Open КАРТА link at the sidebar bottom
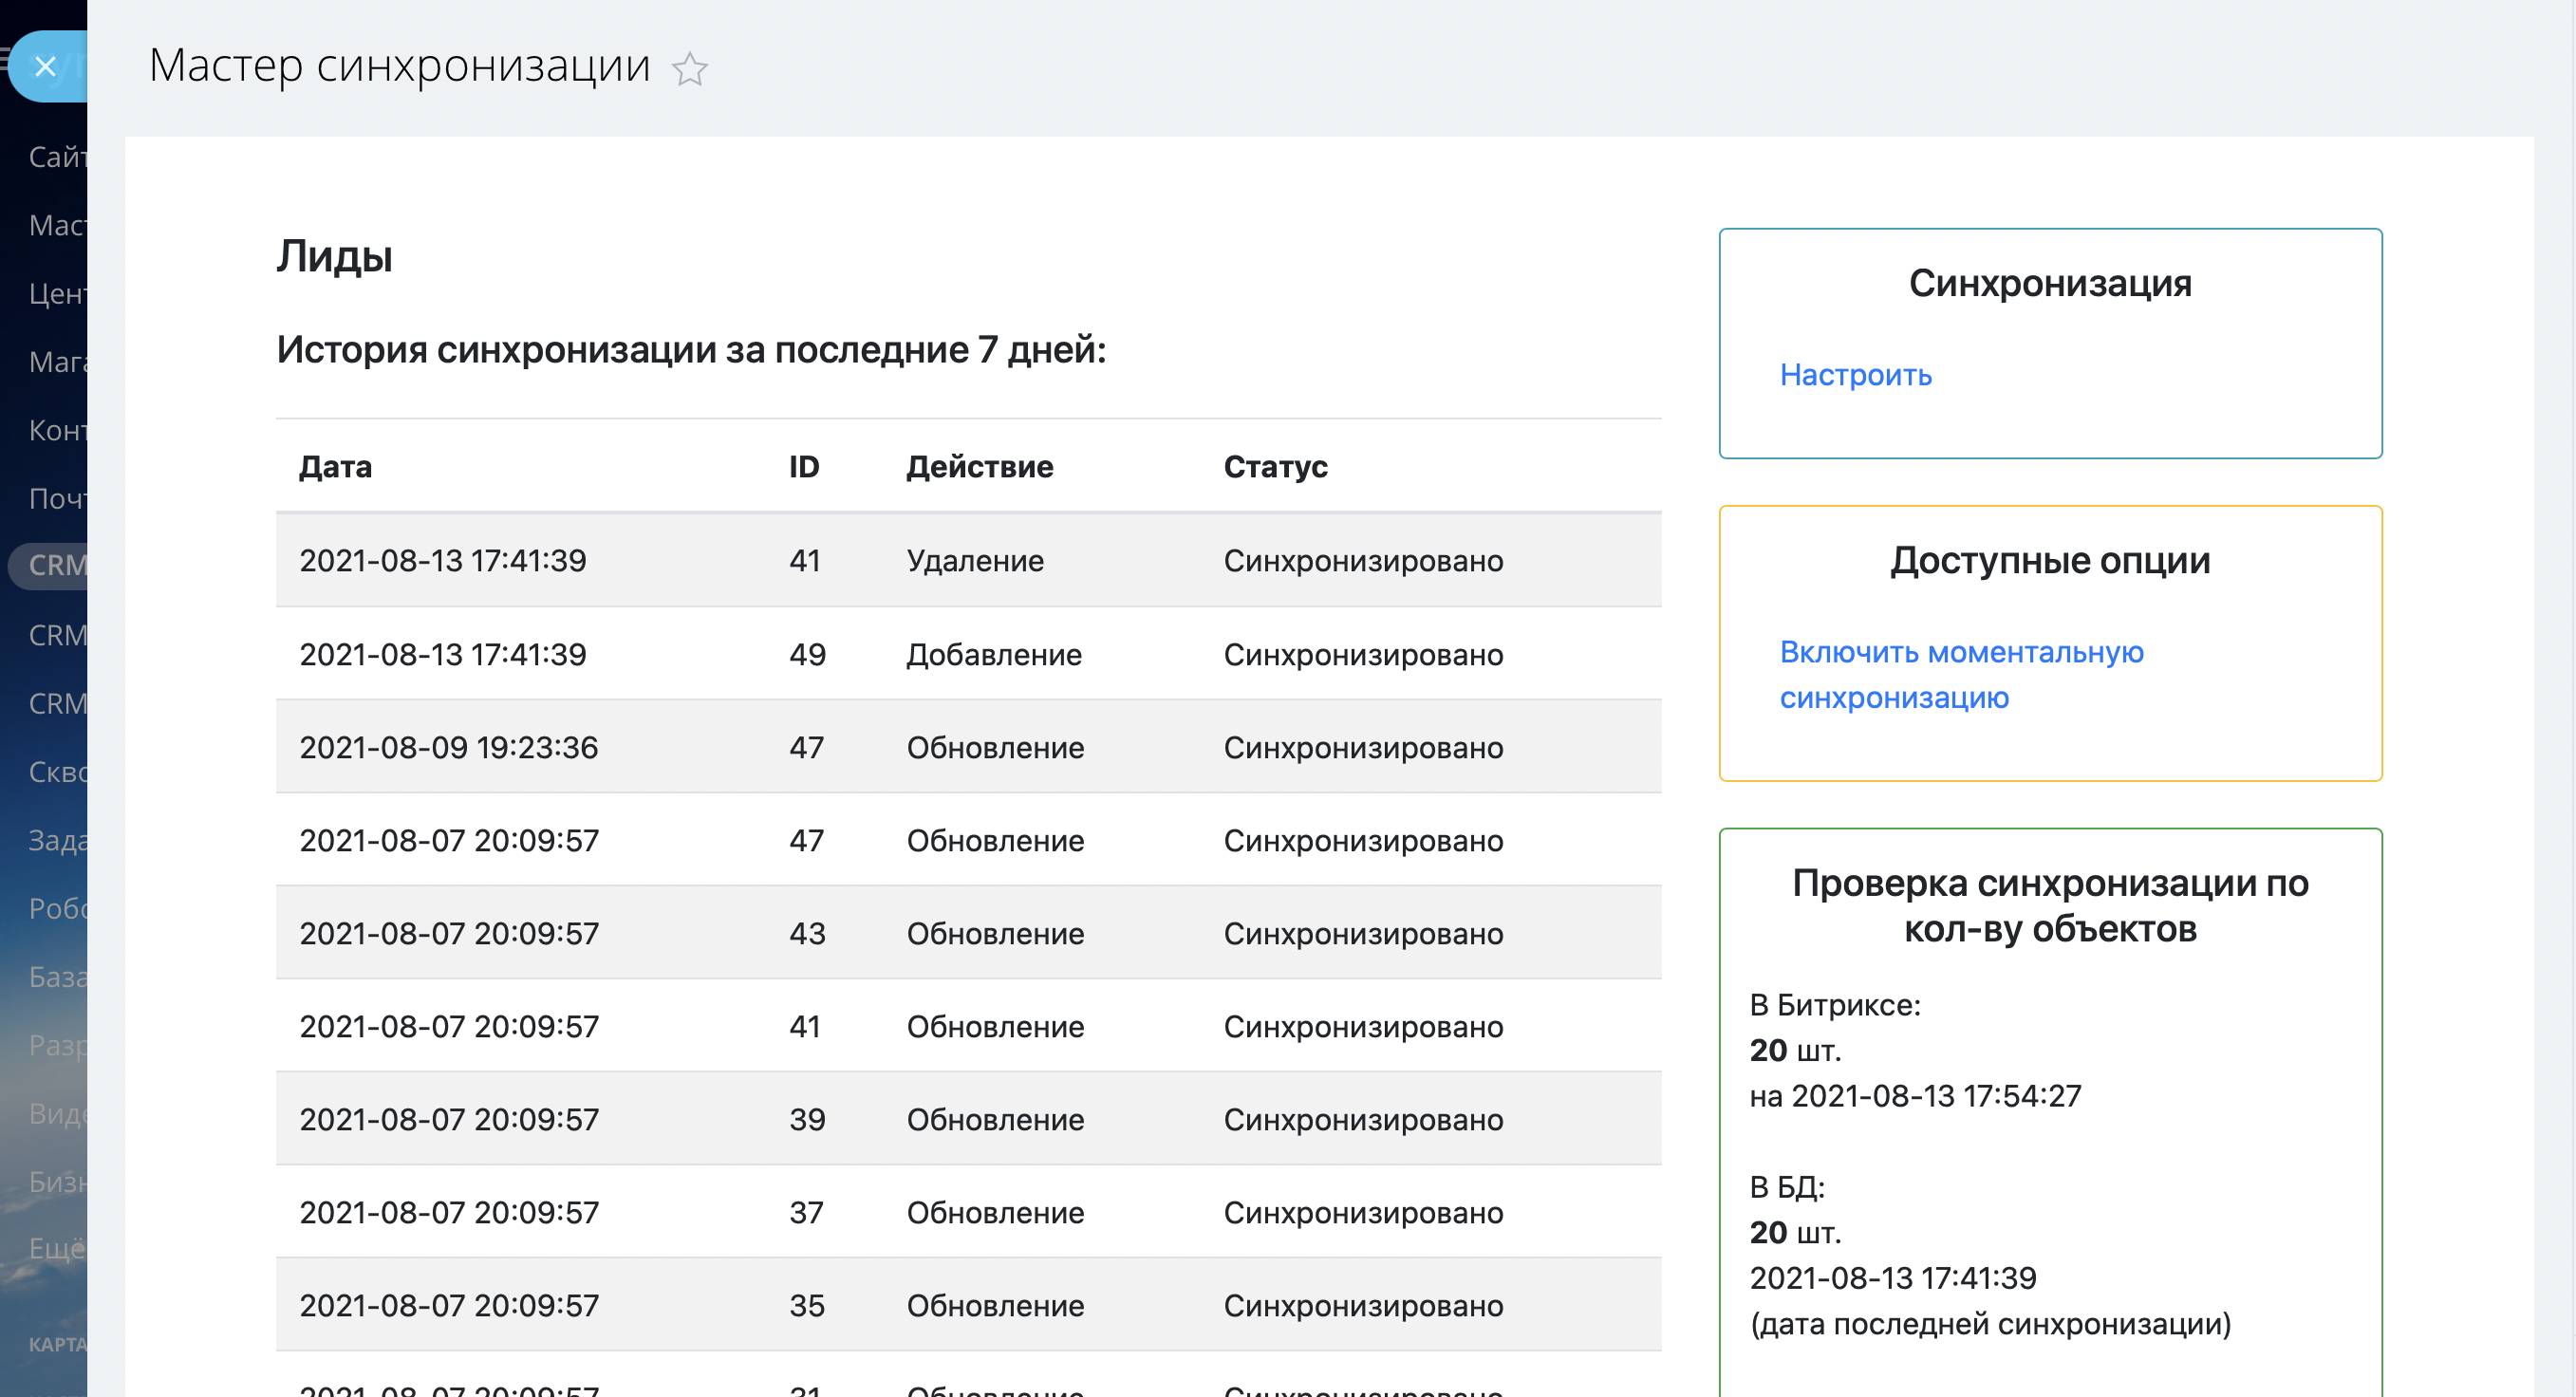Screen dimensions: 2576x1397 click(x=57, y=1344)
